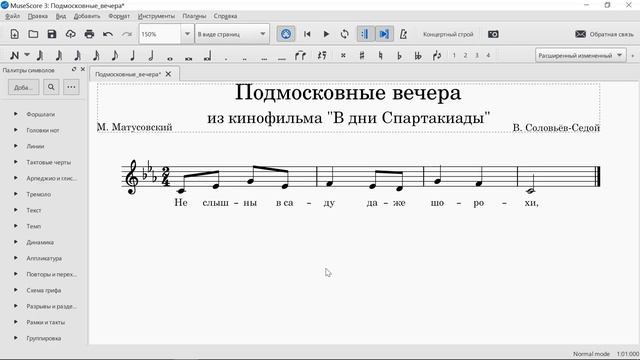The height and width of the screenshot is (360, 640).
Task: Open the Файл menu
Action: 13,16
